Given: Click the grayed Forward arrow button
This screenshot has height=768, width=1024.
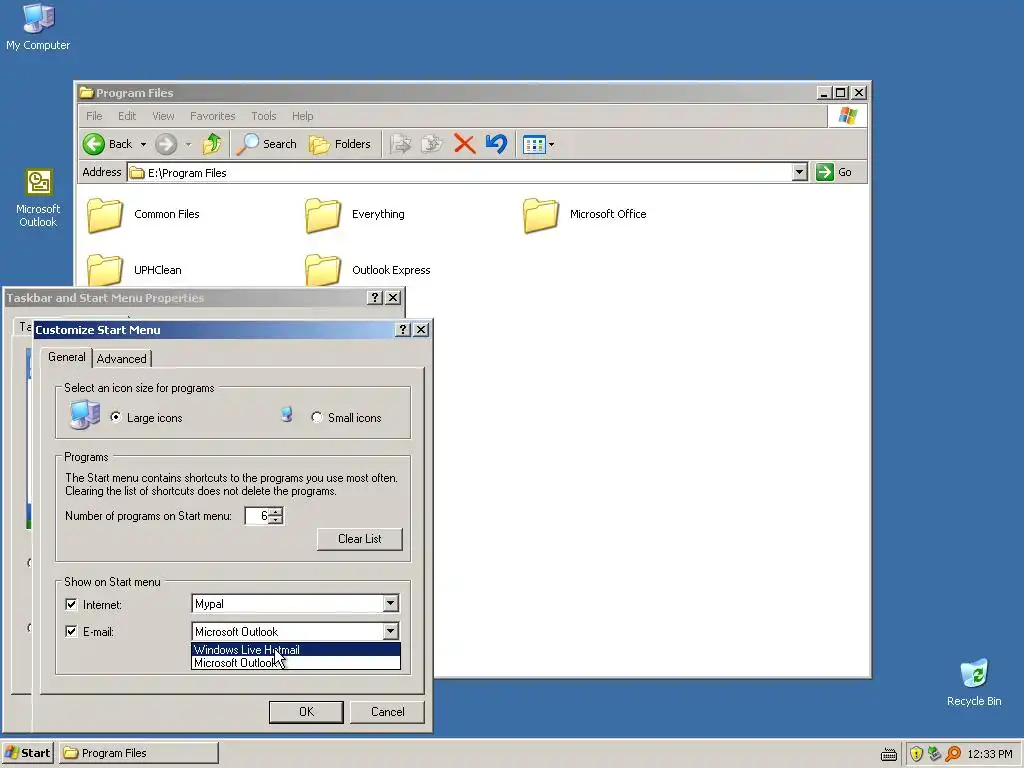Looking at the screenshot, I should tap(166, 144).
